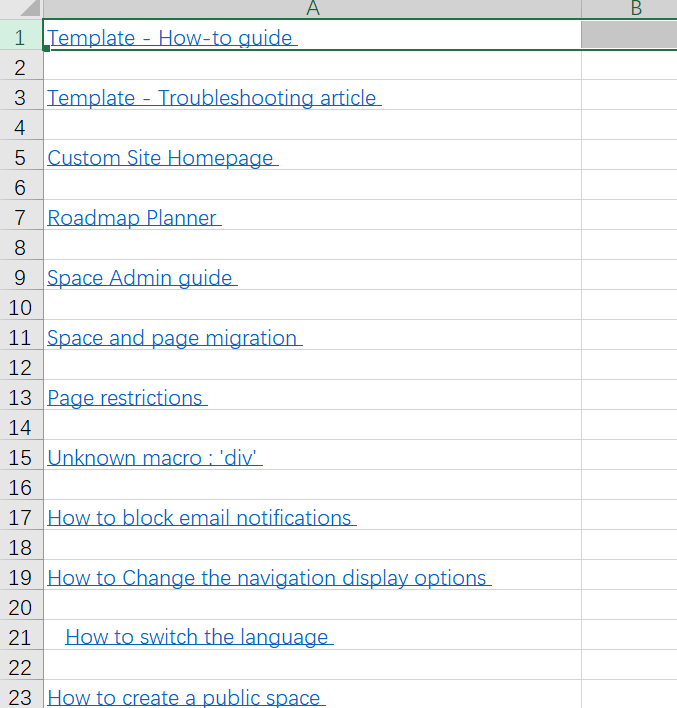Select row 12 header
Viewport: 677px width, 708px height.
click(x=21, y=364)
